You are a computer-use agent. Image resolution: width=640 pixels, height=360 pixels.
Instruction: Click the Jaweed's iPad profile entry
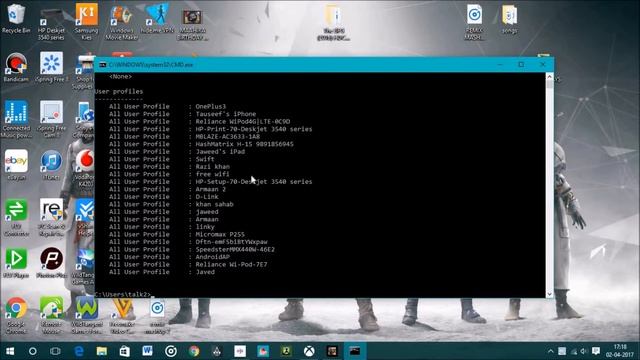[177, 151]
